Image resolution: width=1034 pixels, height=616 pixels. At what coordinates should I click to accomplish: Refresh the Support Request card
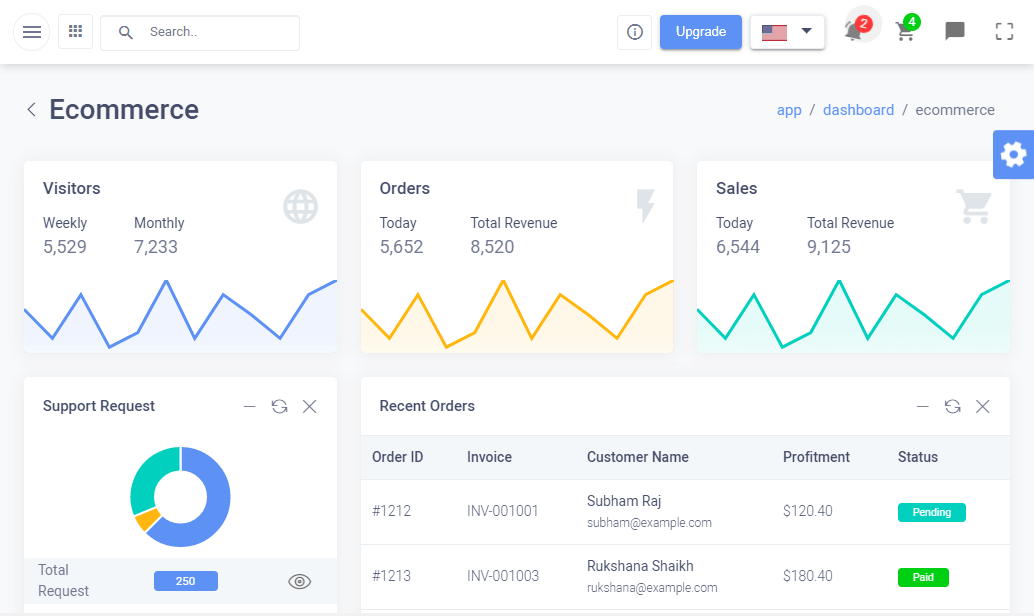280,406
